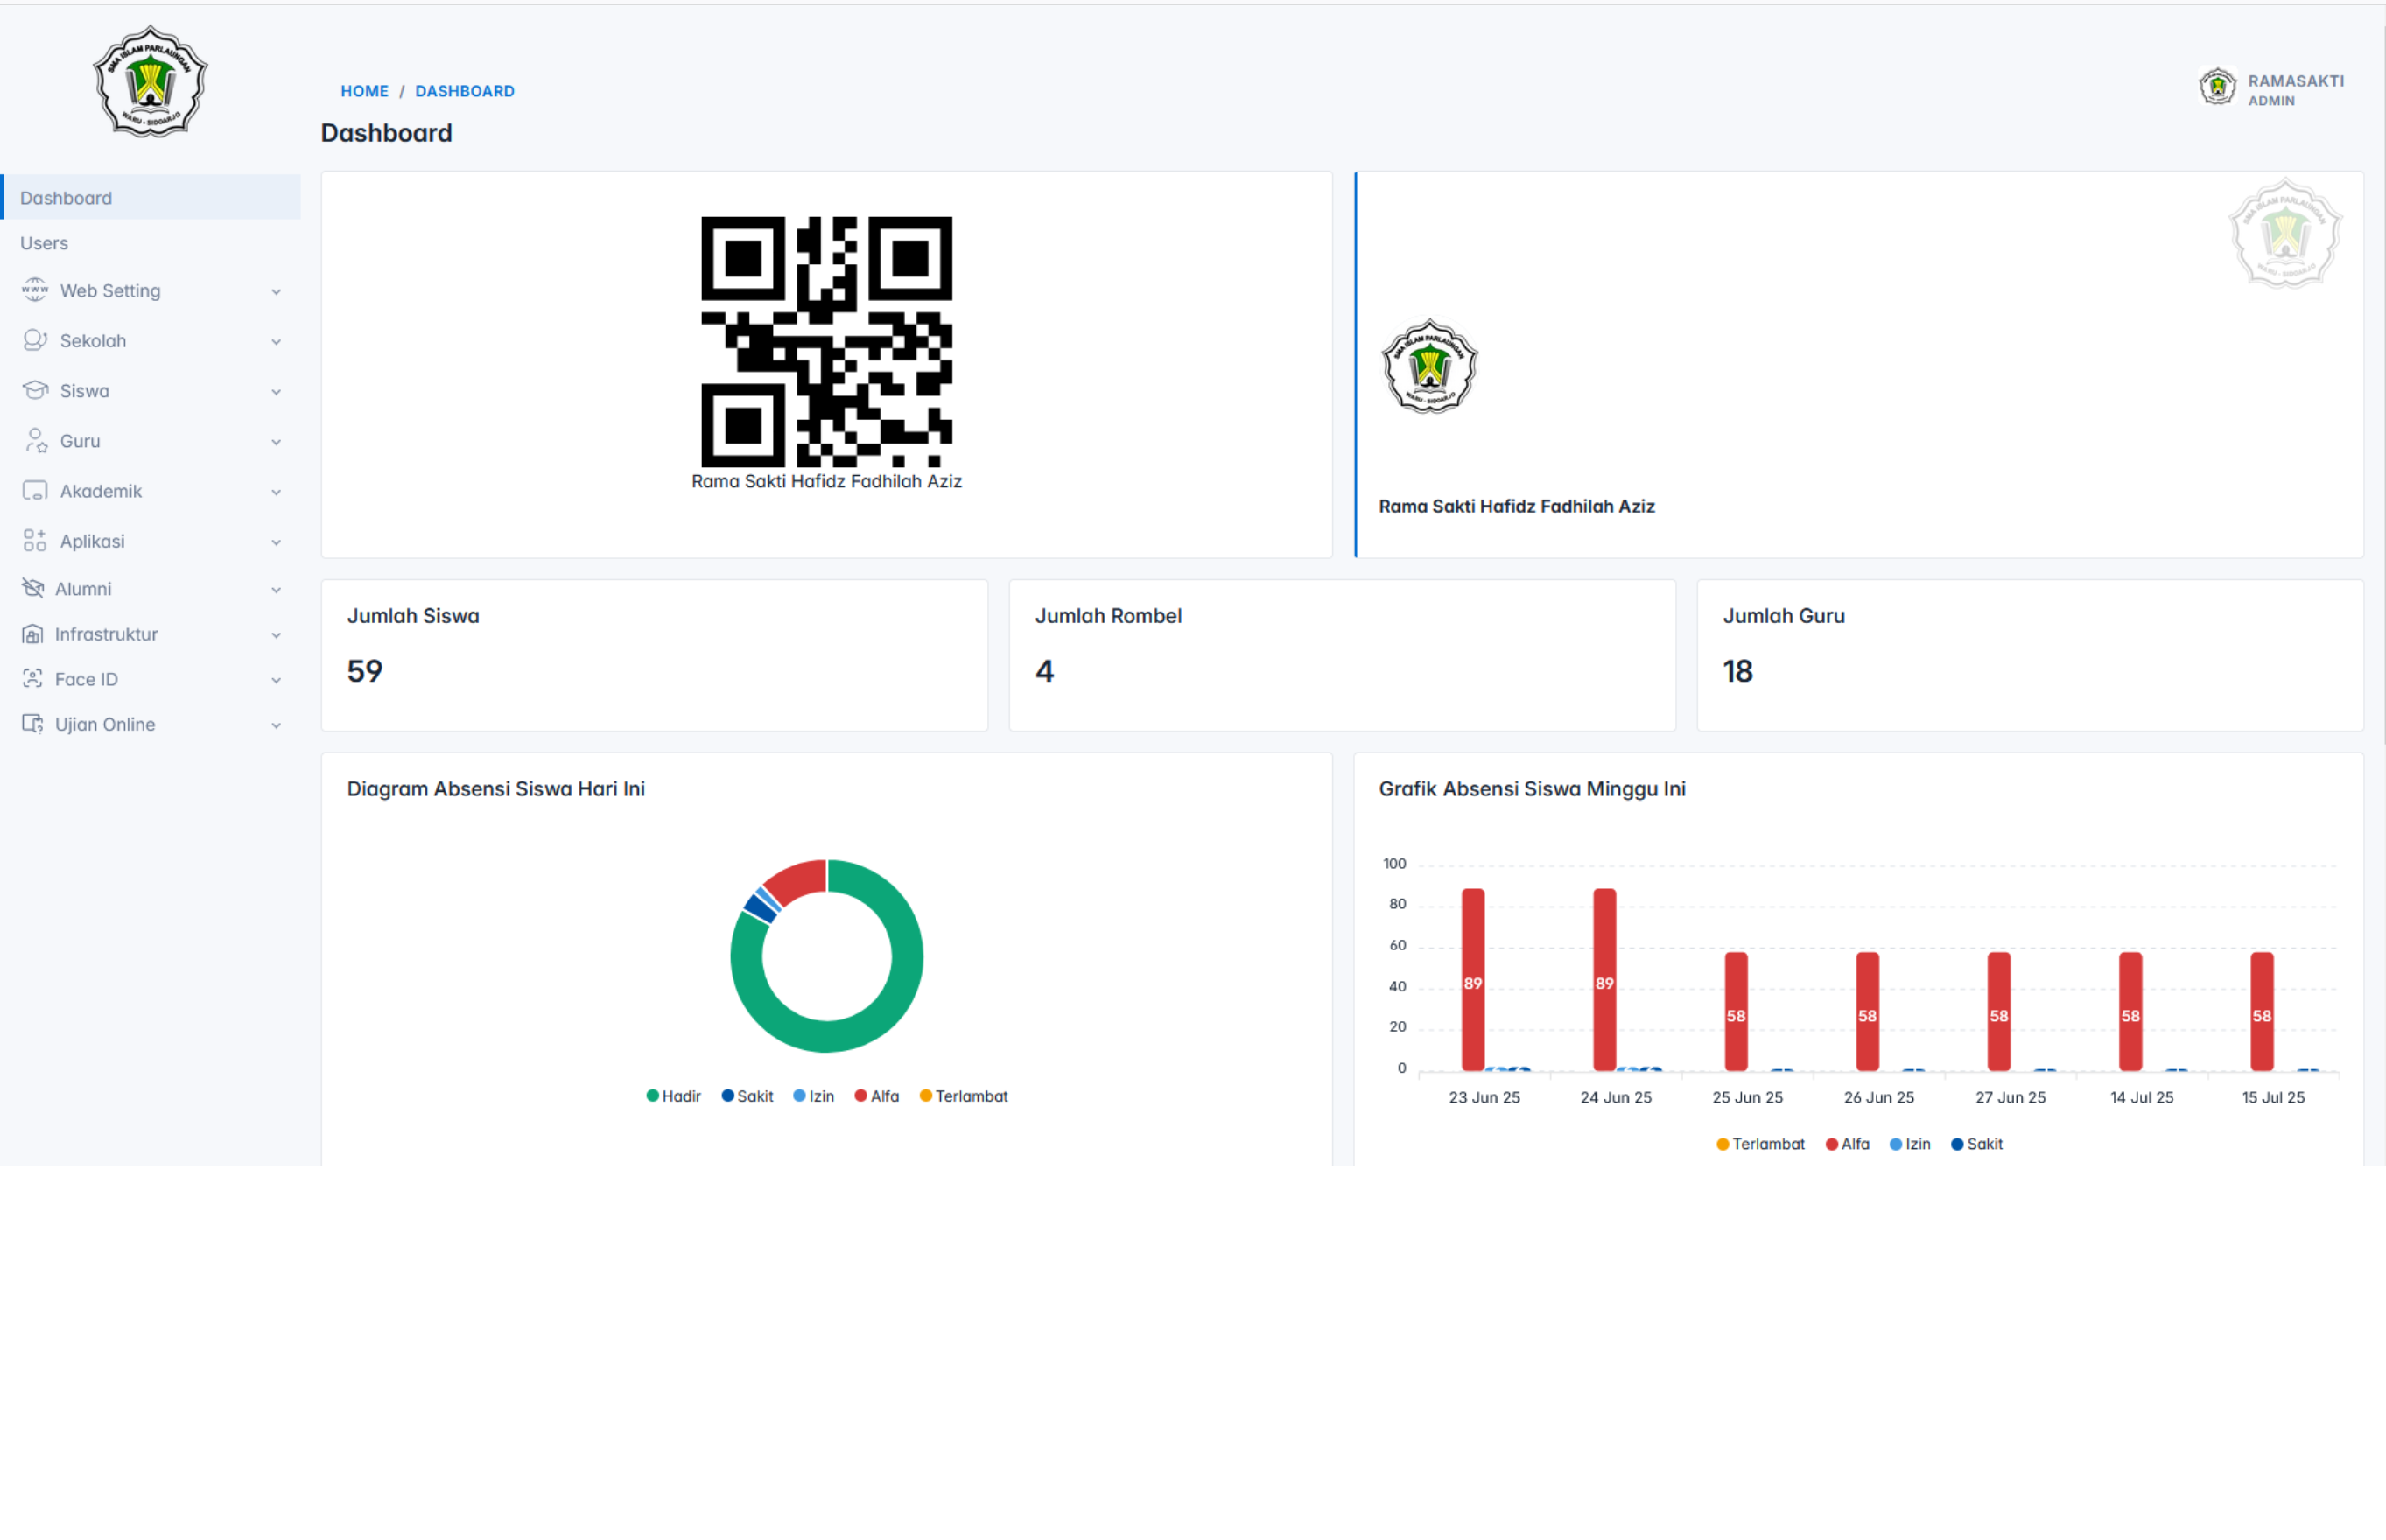The width and height of the screenshot is (2386, 1540).
Task: Select the Akademik menu label
Action: (x=101, y=491)
